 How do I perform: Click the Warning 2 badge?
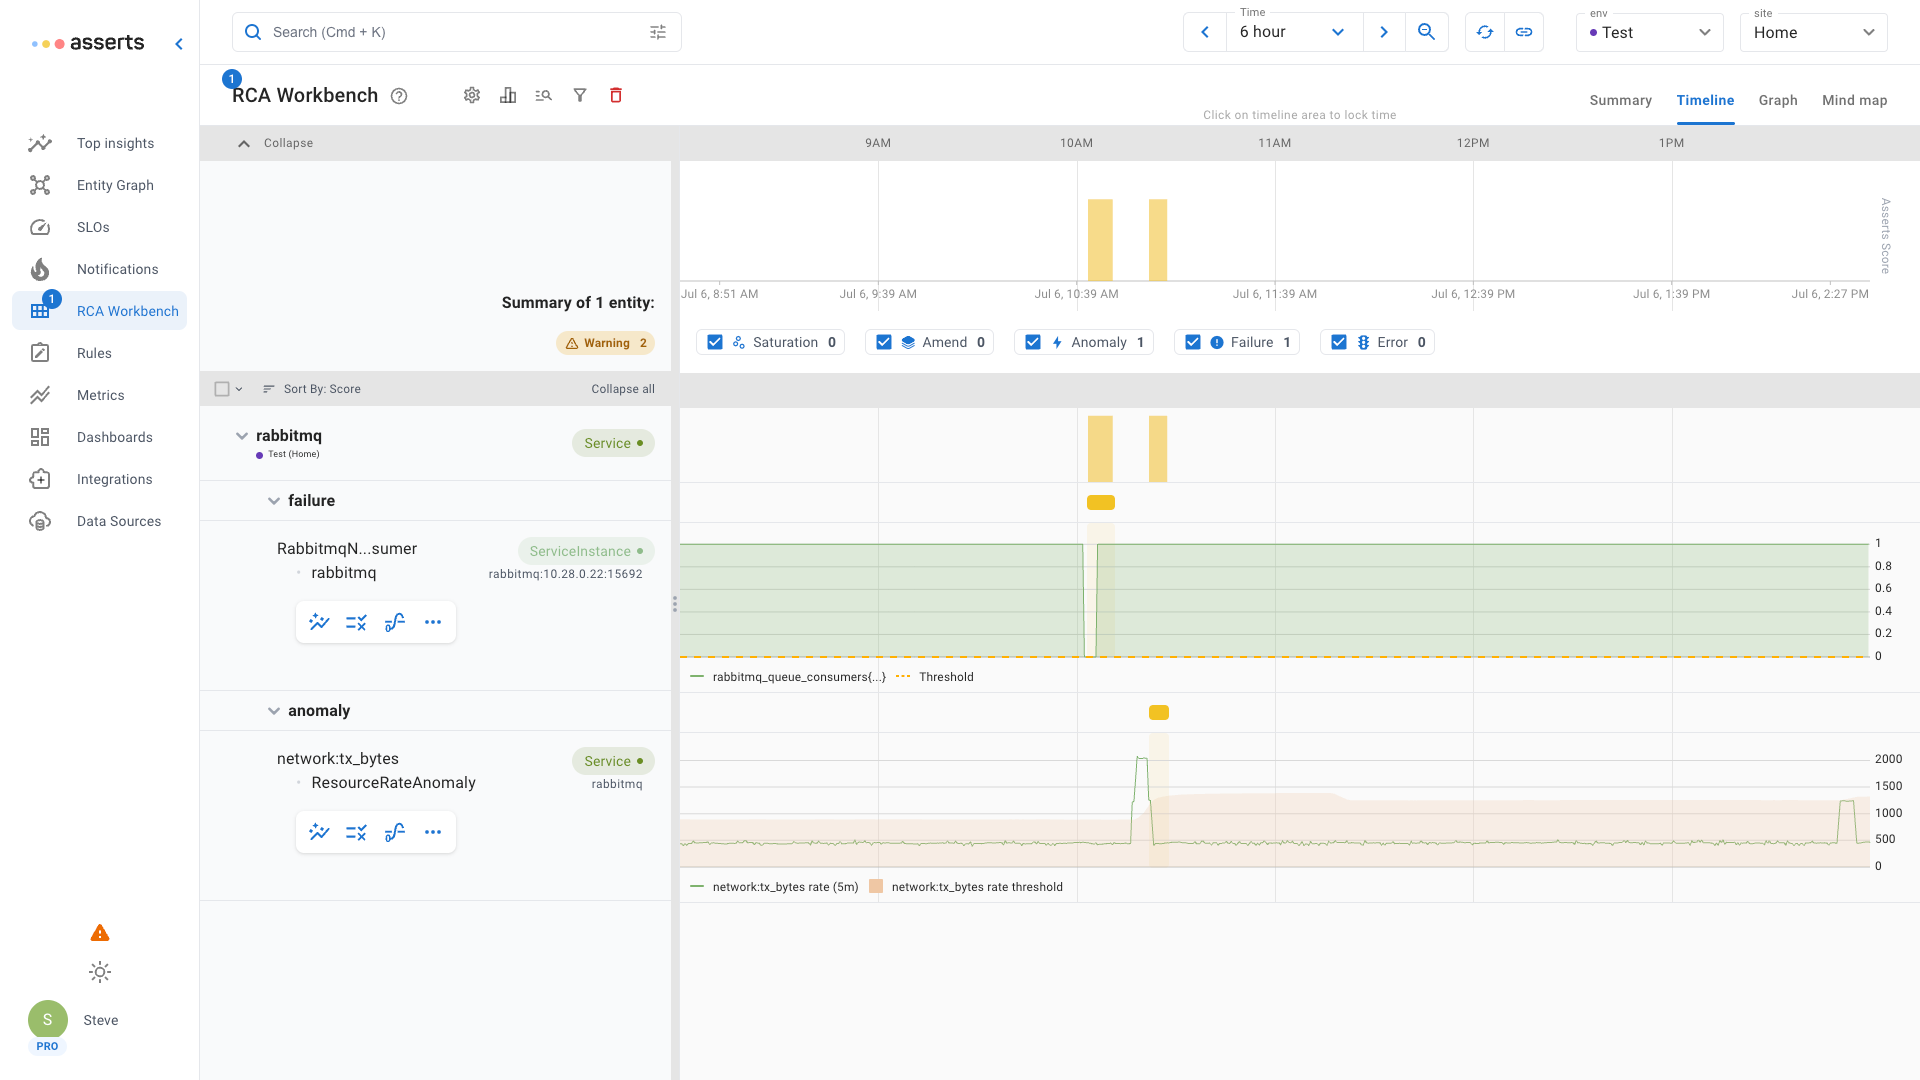(x=605, y=343)
